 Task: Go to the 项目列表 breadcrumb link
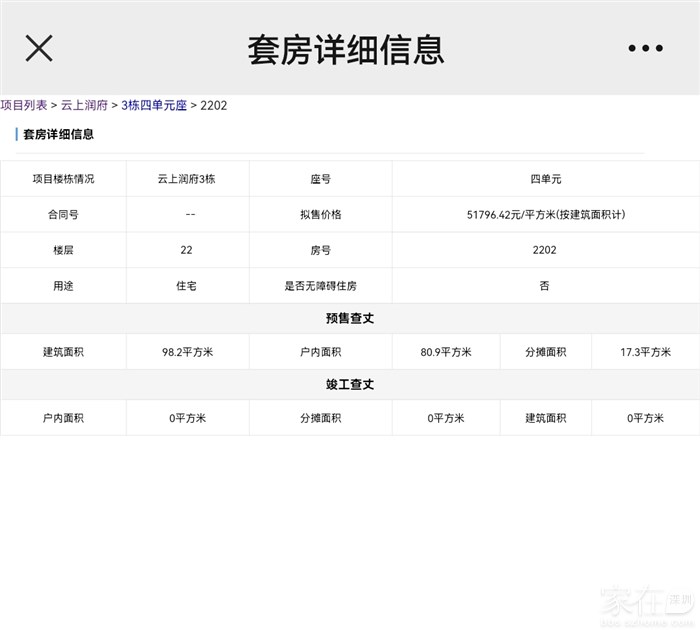(24, 105)
